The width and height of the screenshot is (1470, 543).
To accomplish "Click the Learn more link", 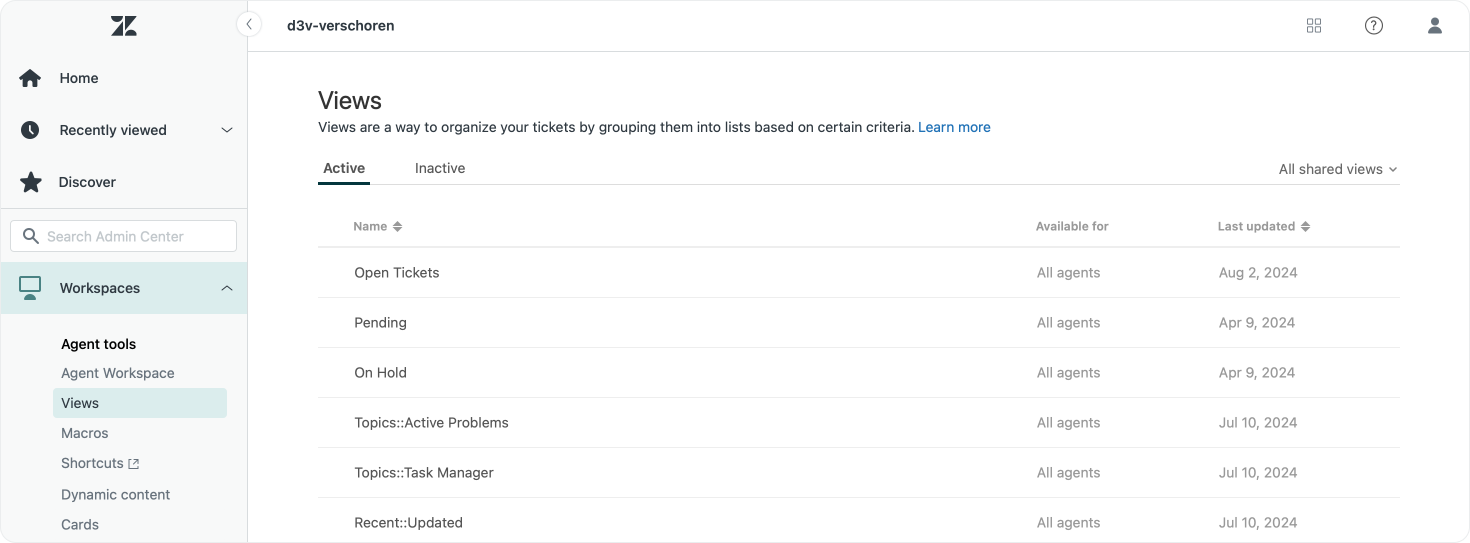I will (x=954, y=127).
